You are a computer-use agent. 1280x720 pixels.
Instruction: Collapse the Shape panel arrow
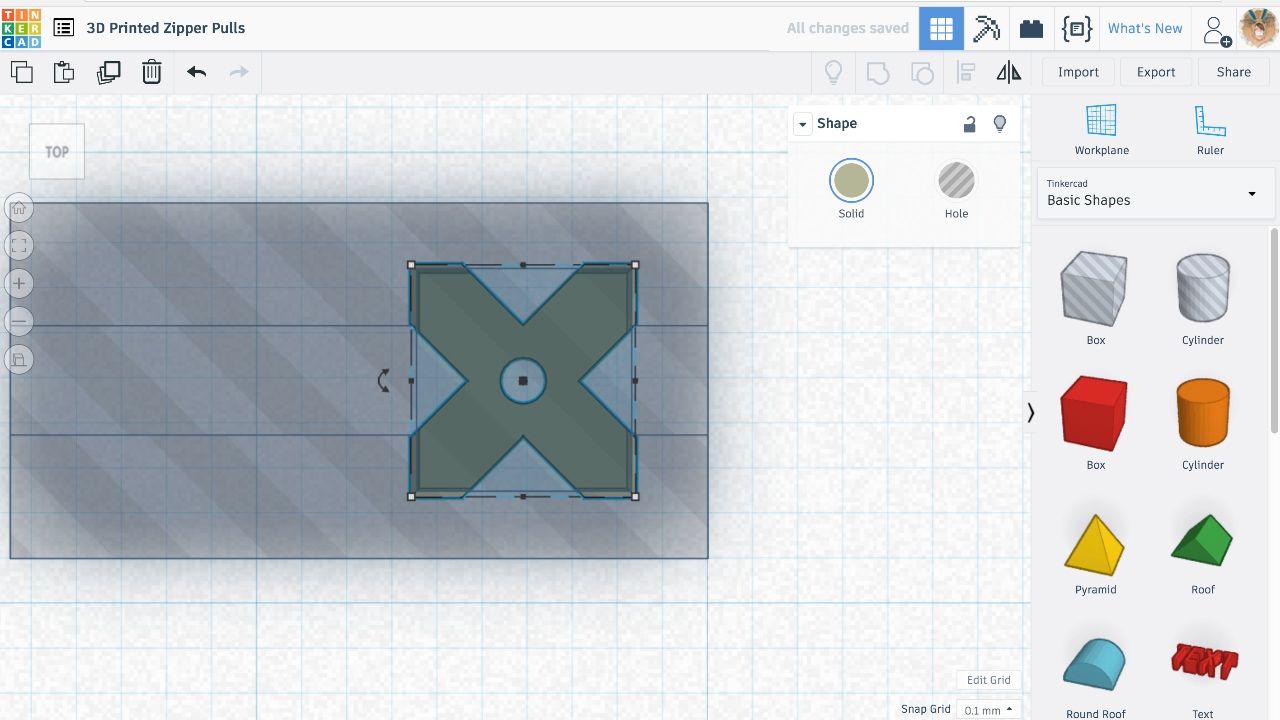(802, 124)
